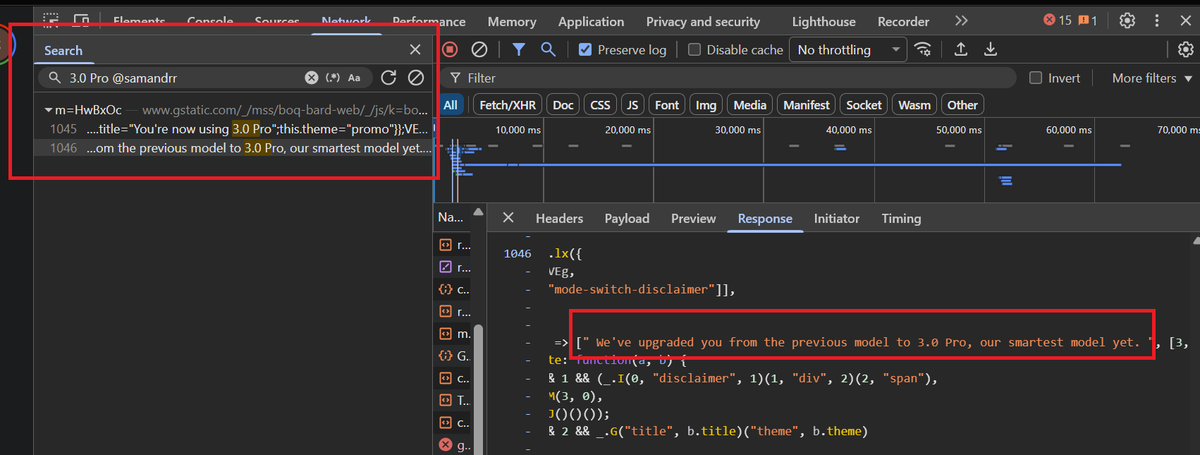The image size is (1200, 455).
Task: Filter requests by Media type
Action: click(750, 105)
